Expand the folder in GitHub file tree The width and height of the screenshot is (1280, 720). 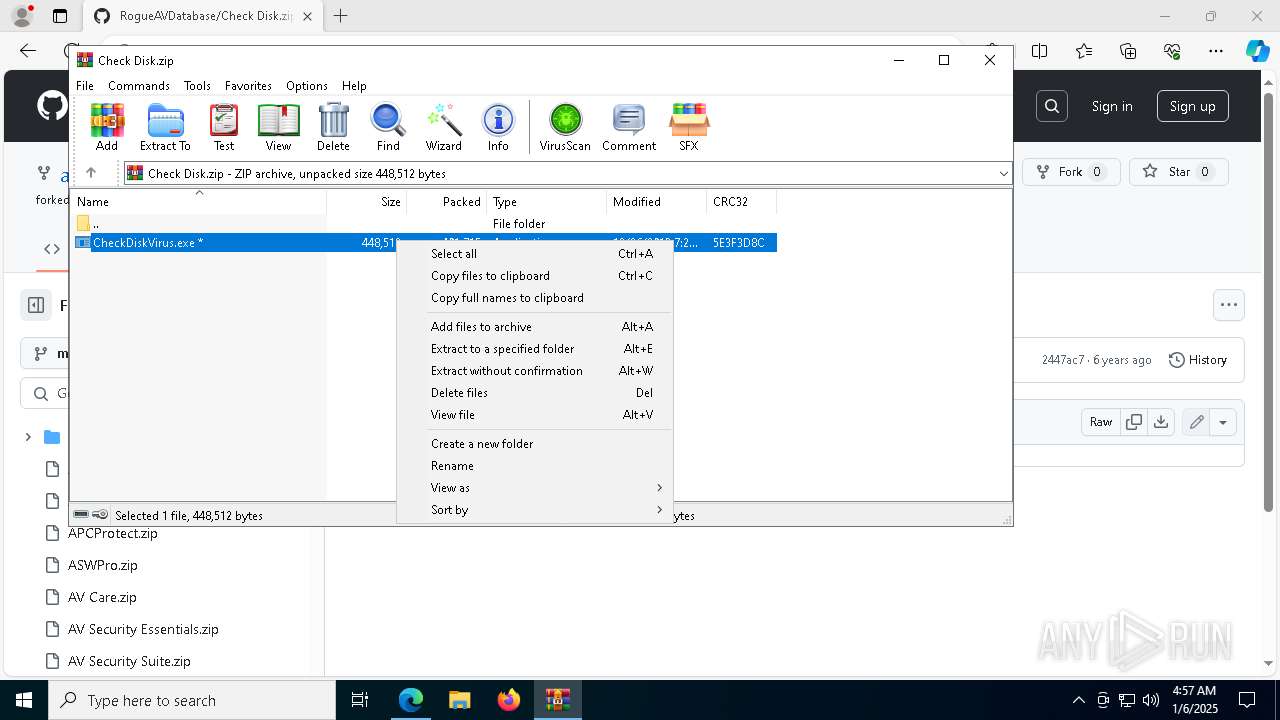point(28,437)
